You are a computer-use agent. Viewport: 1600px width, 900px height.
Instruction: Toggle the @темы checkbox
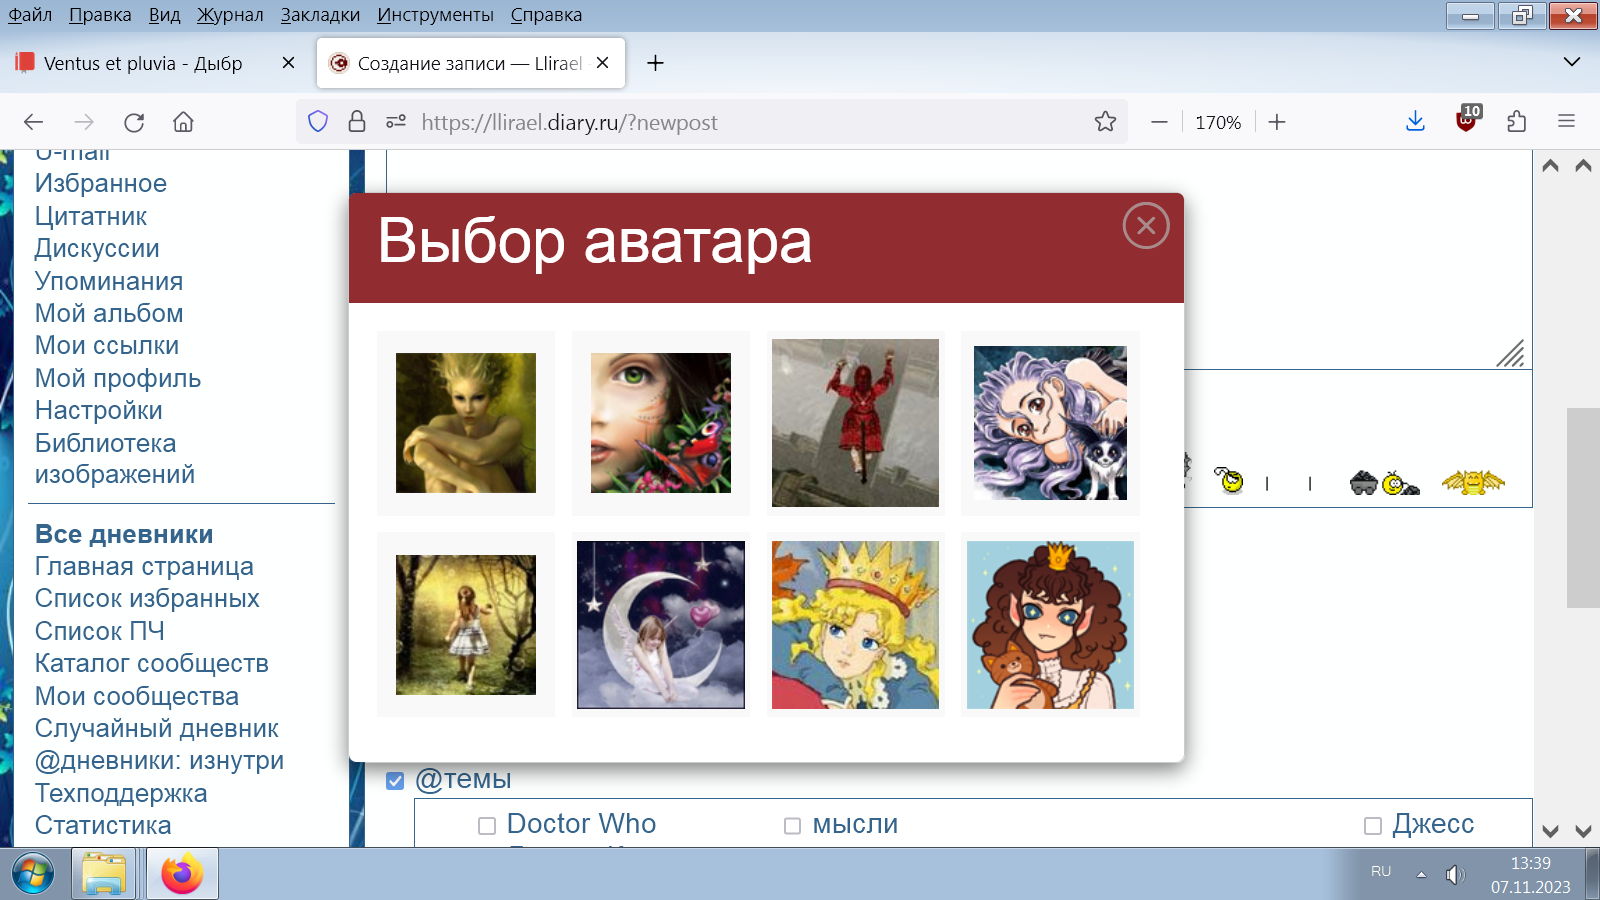coord(395,780)
